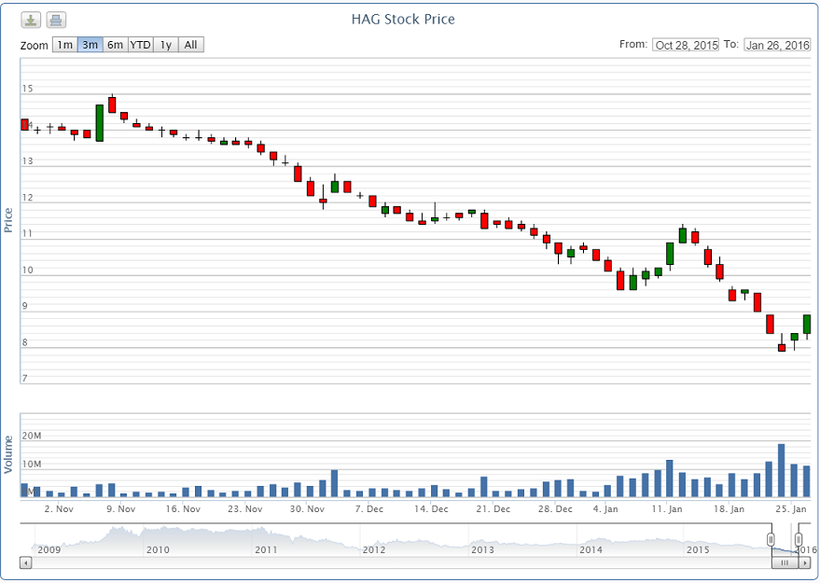Click the tallest volume bar near 25. Jan

tap(781, 470)
